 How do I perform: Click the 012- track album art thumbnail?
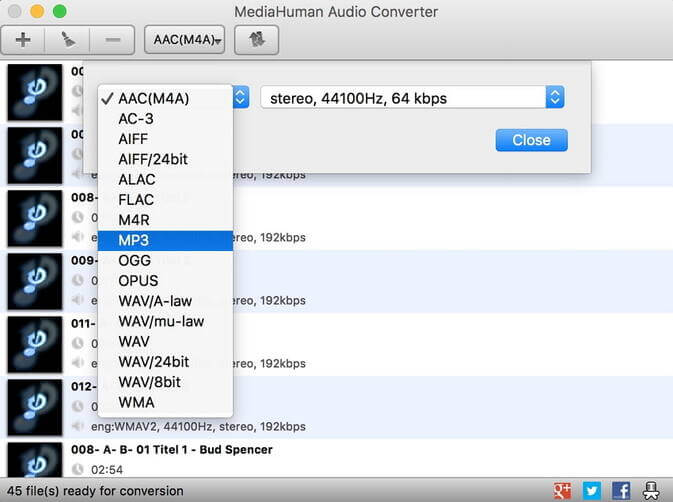click(35, 408)
